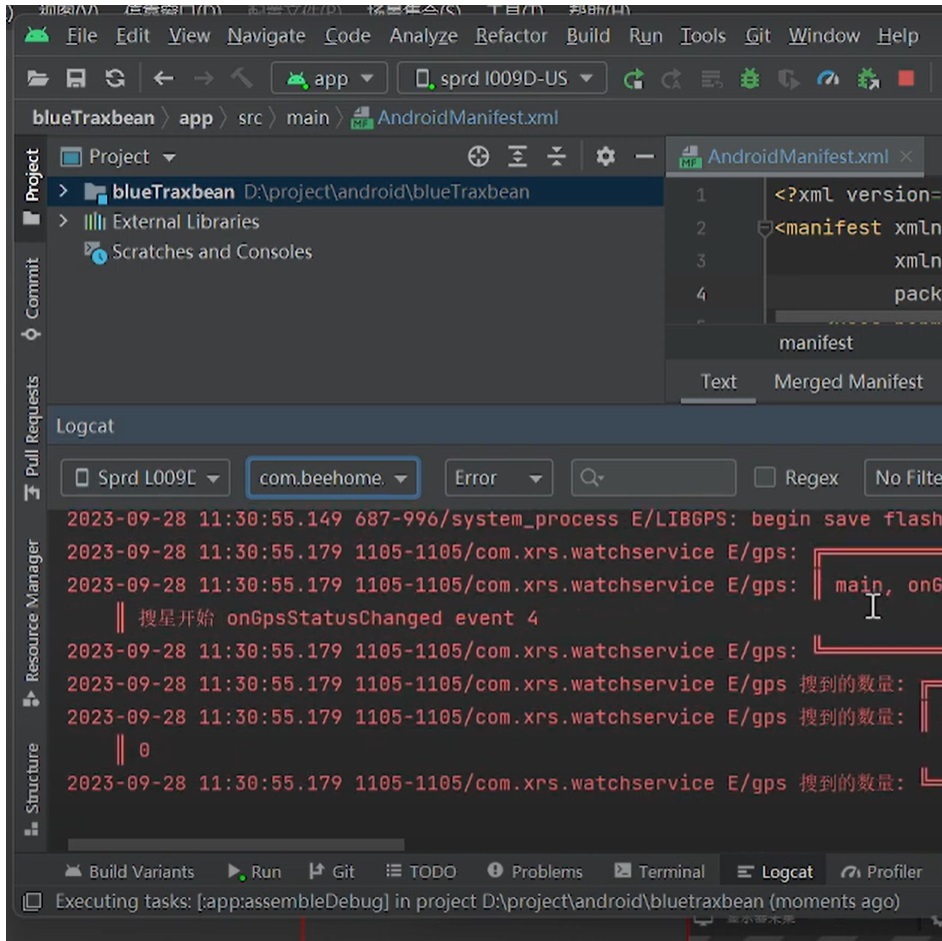This screenshot has width=942, height=941.
Task: Run the app using the green Run icon
Action: pos(635,77)
